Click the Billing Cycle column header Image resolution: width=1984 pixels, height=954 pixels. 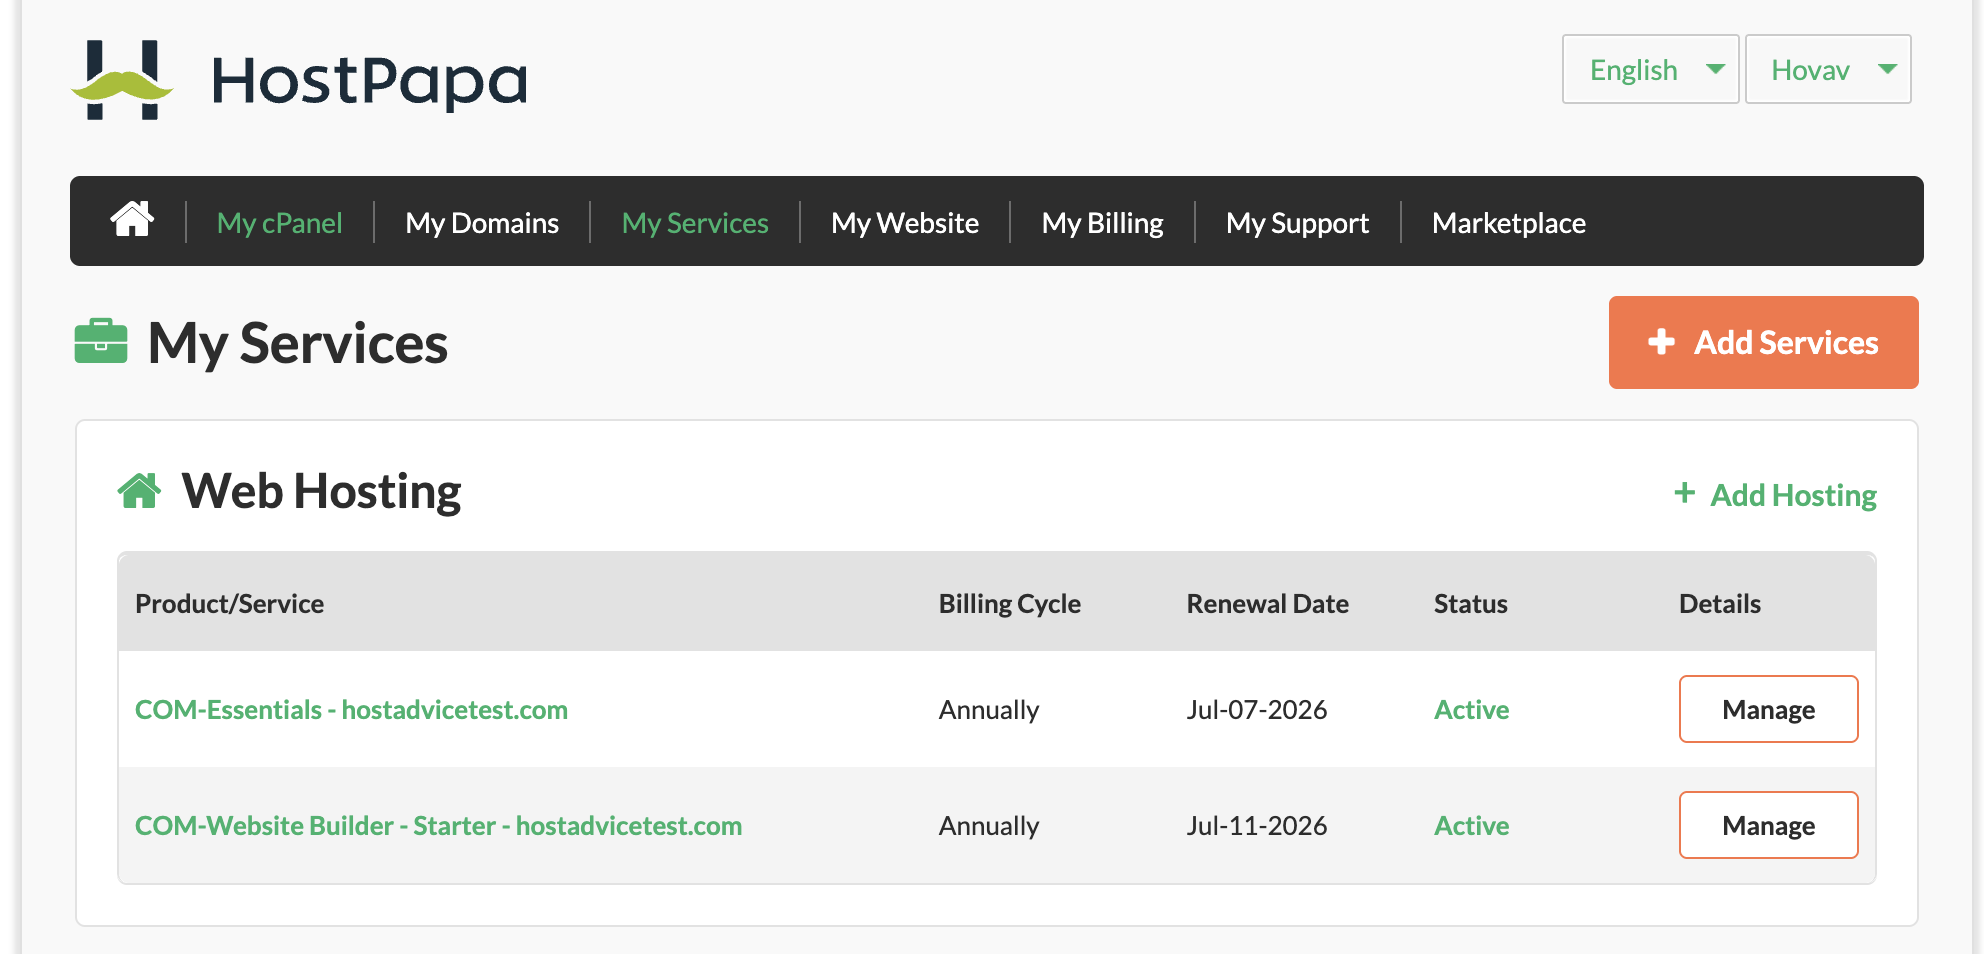pos(1009,604)
